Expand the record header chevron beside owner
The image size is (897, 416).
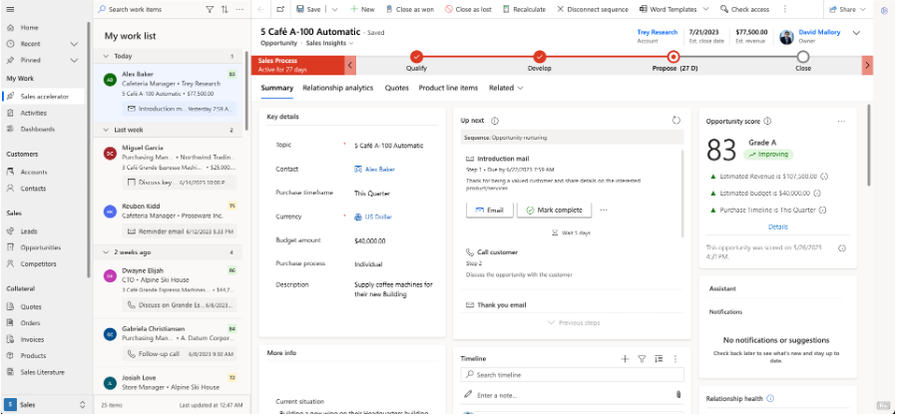coord(856,33)
